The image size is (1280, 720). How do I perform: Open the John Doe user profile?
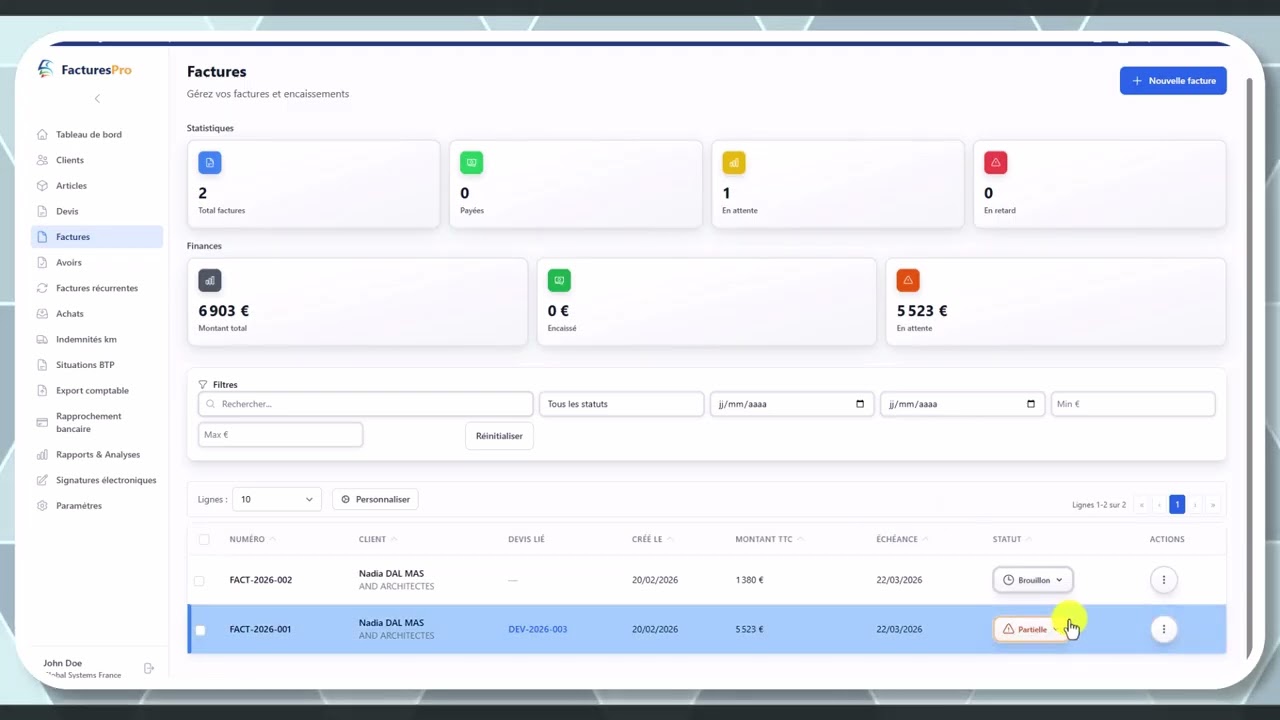82,668
